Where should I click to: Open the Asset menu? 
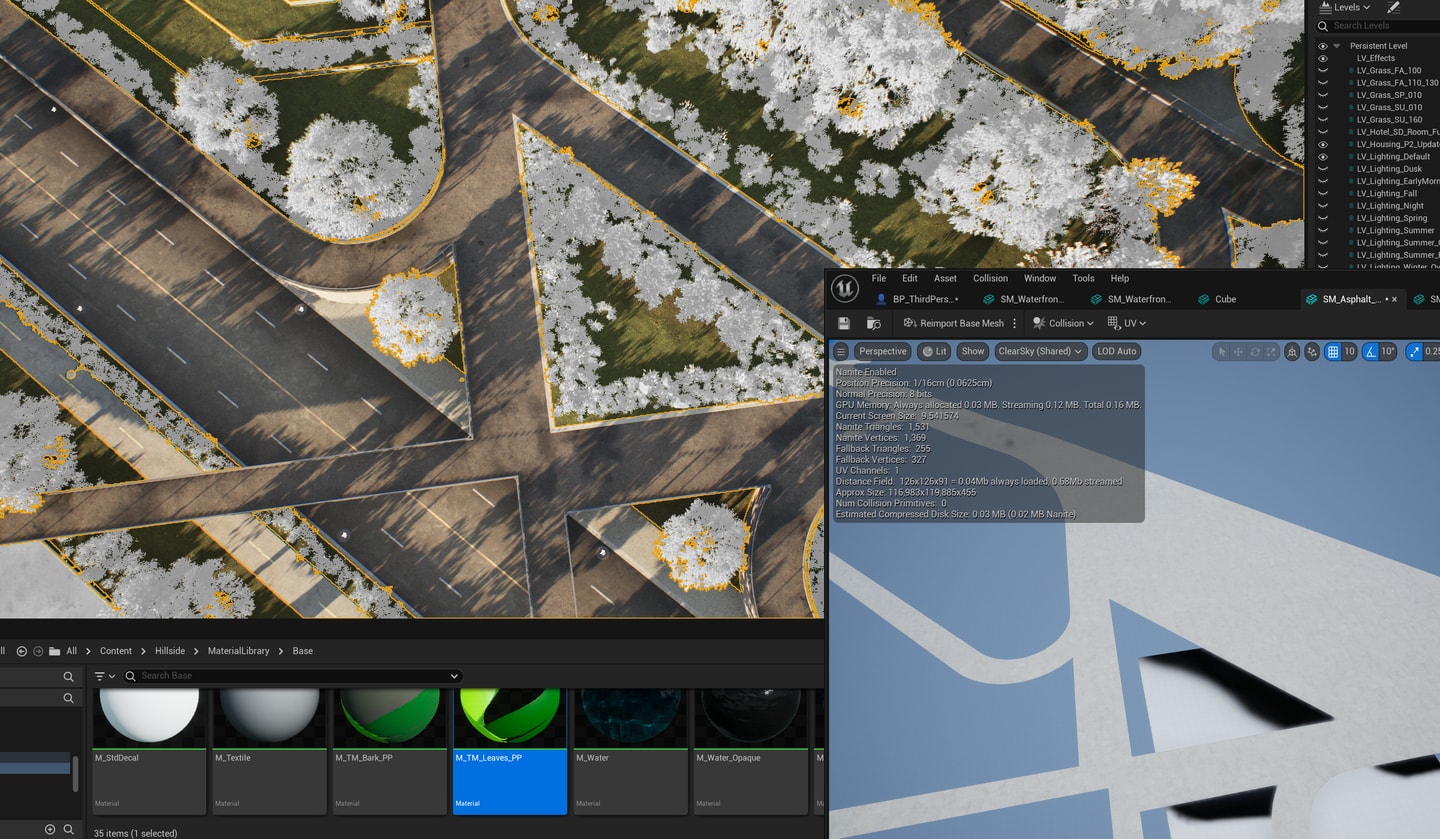pos(945,278)
